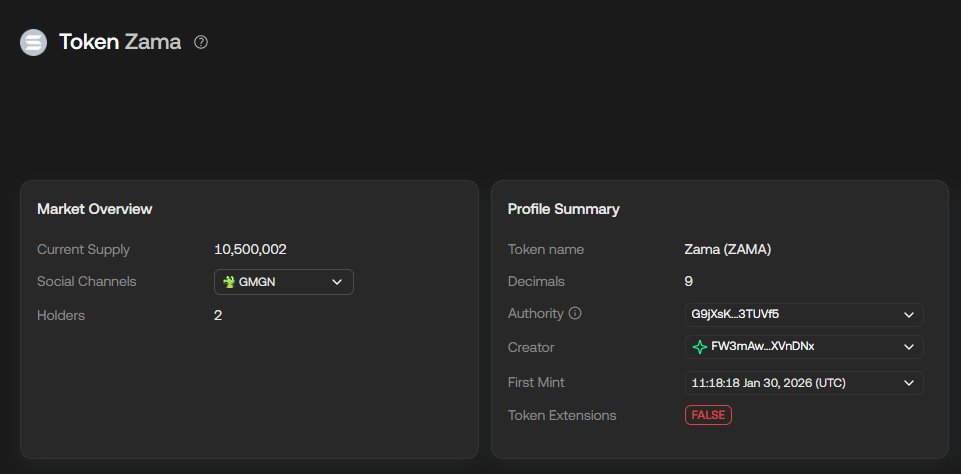Click the Holders count value
961x474 pixels.
[218, 315]
